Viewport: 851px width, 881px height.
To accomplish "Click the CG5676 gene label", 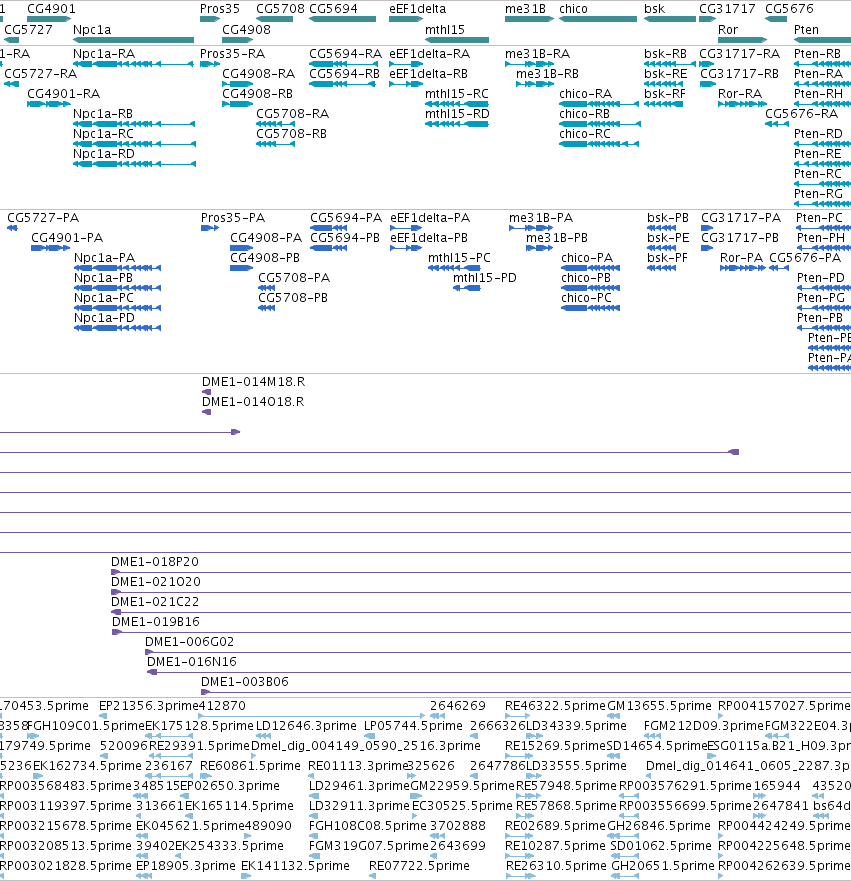I will 789,9.
